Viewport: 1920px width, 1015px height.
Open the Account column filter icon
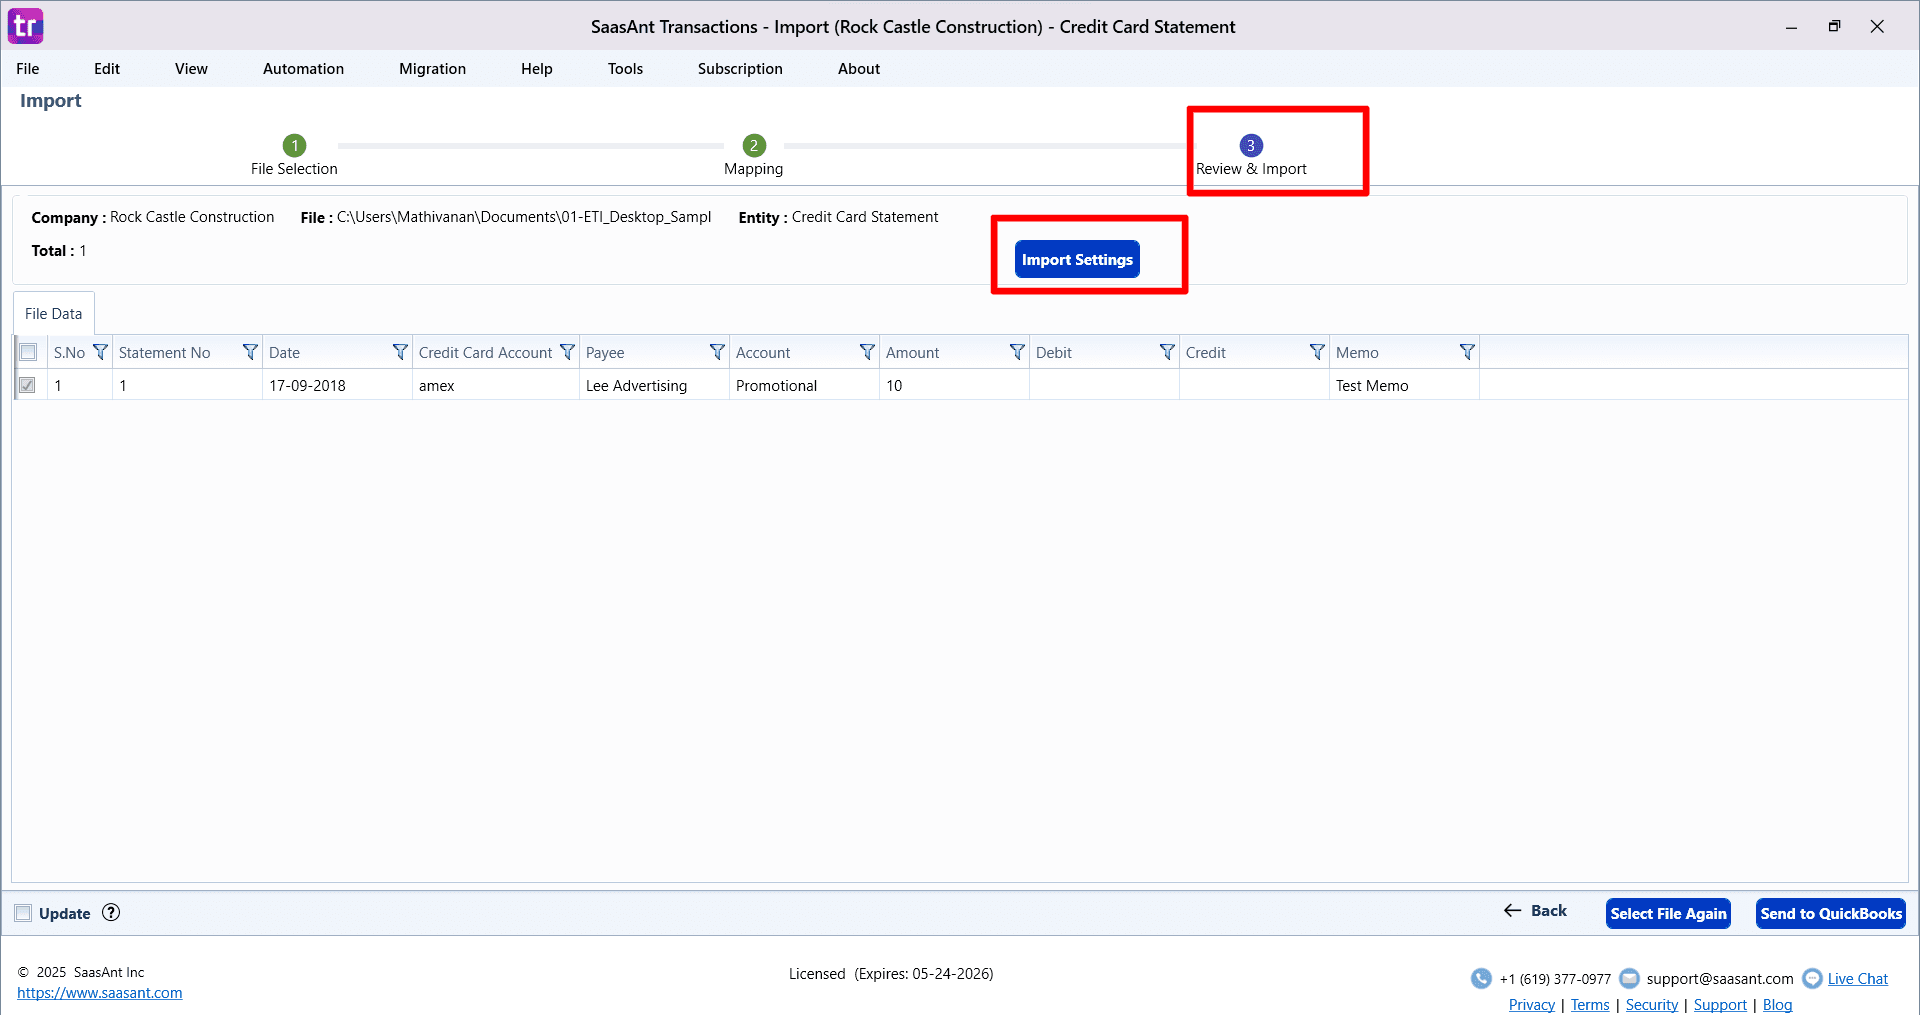pos(867,352)
